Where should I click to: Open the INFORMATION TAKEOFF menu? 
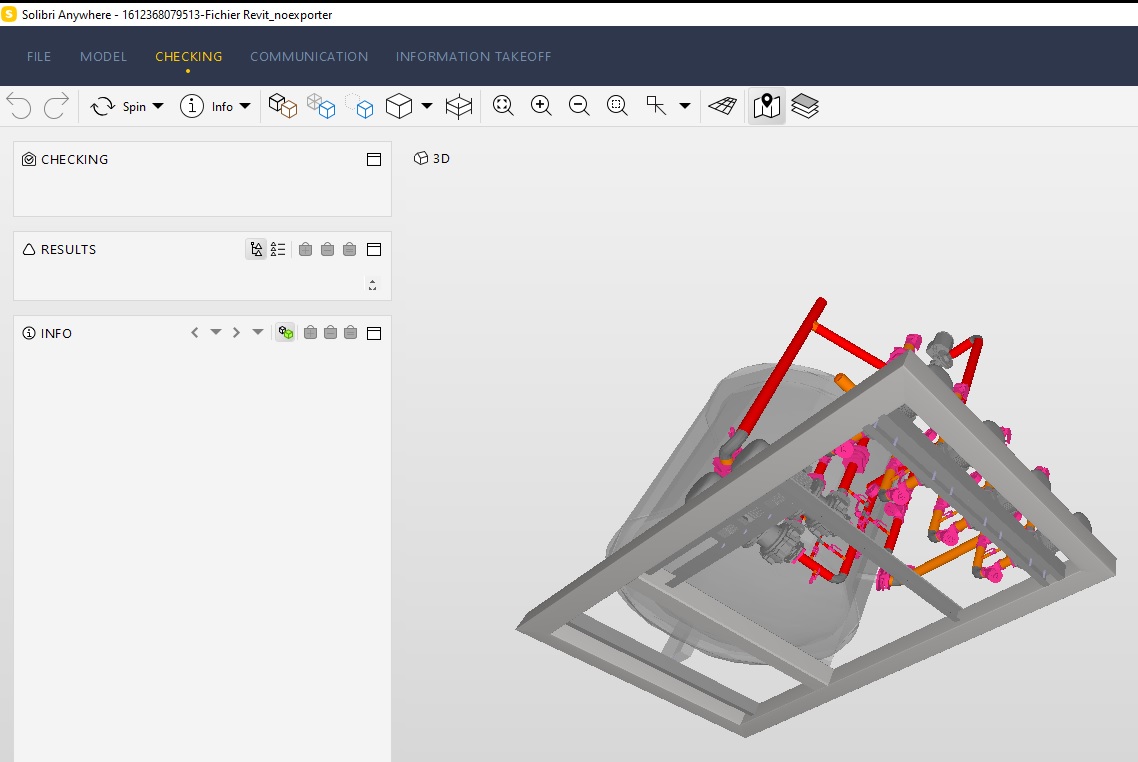click(473, 57)
